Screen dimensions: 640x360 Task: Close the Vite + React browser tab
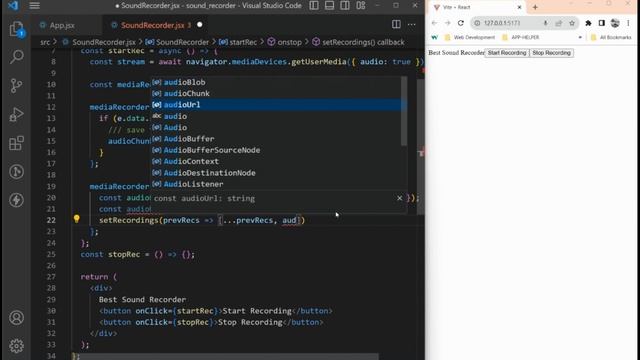tap(520, 7)
